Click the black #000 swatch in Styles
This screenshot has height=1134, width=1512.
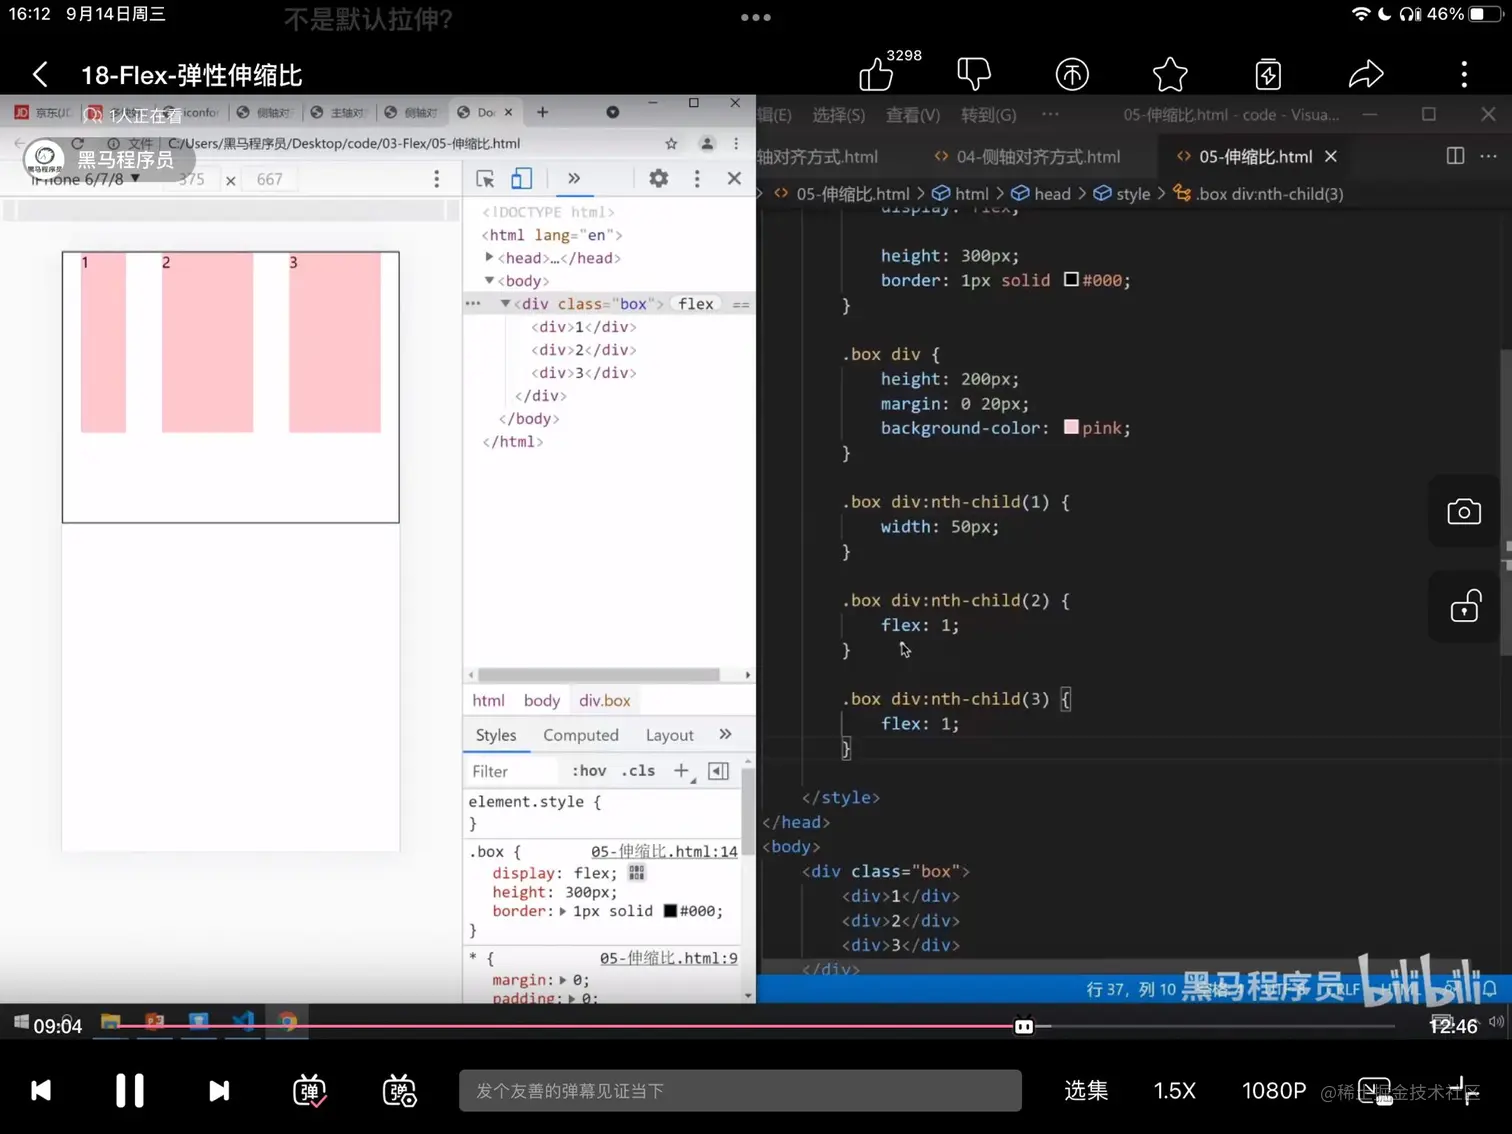tap(670, 911)
